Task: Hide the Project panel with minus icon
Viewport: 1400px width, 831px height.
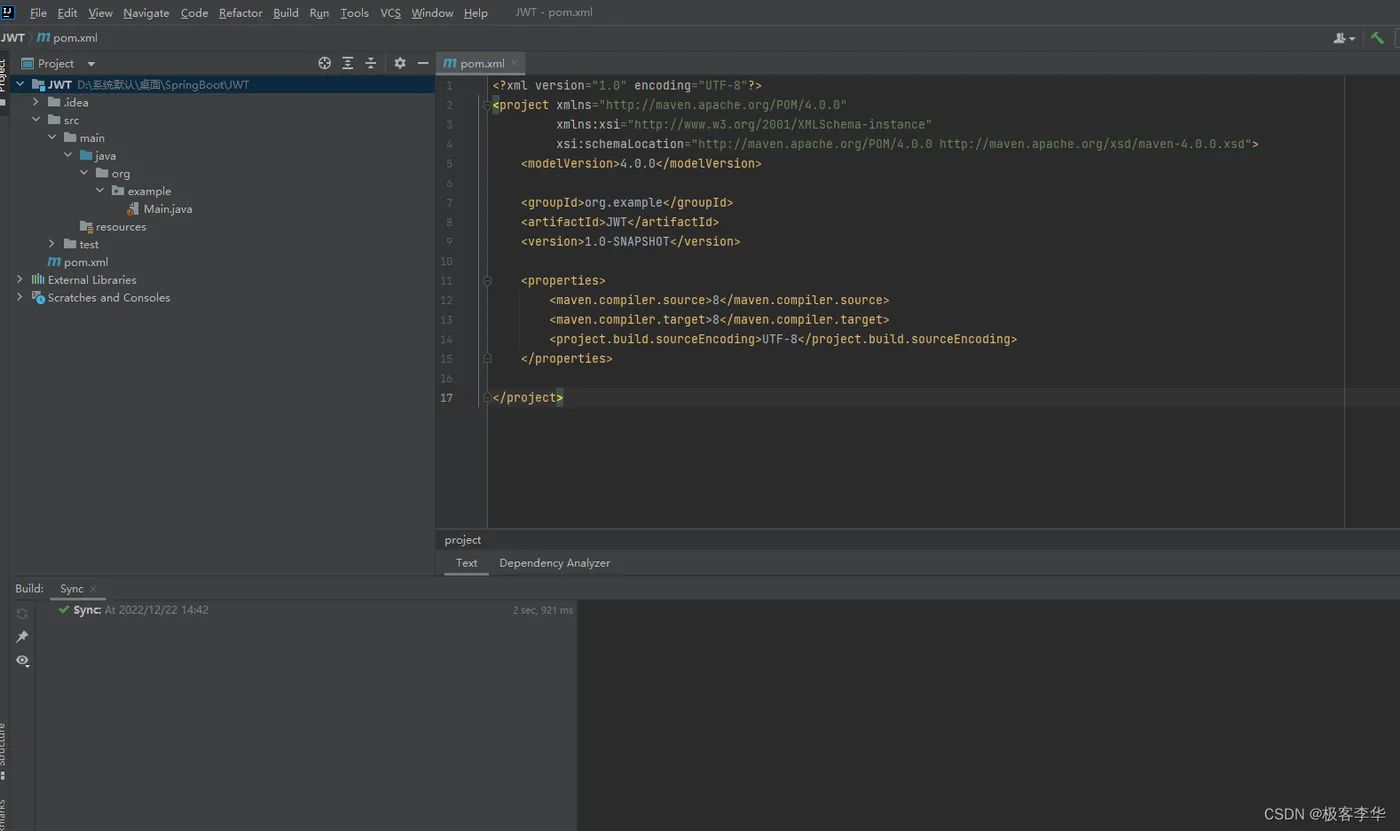Action: [423, 63]
